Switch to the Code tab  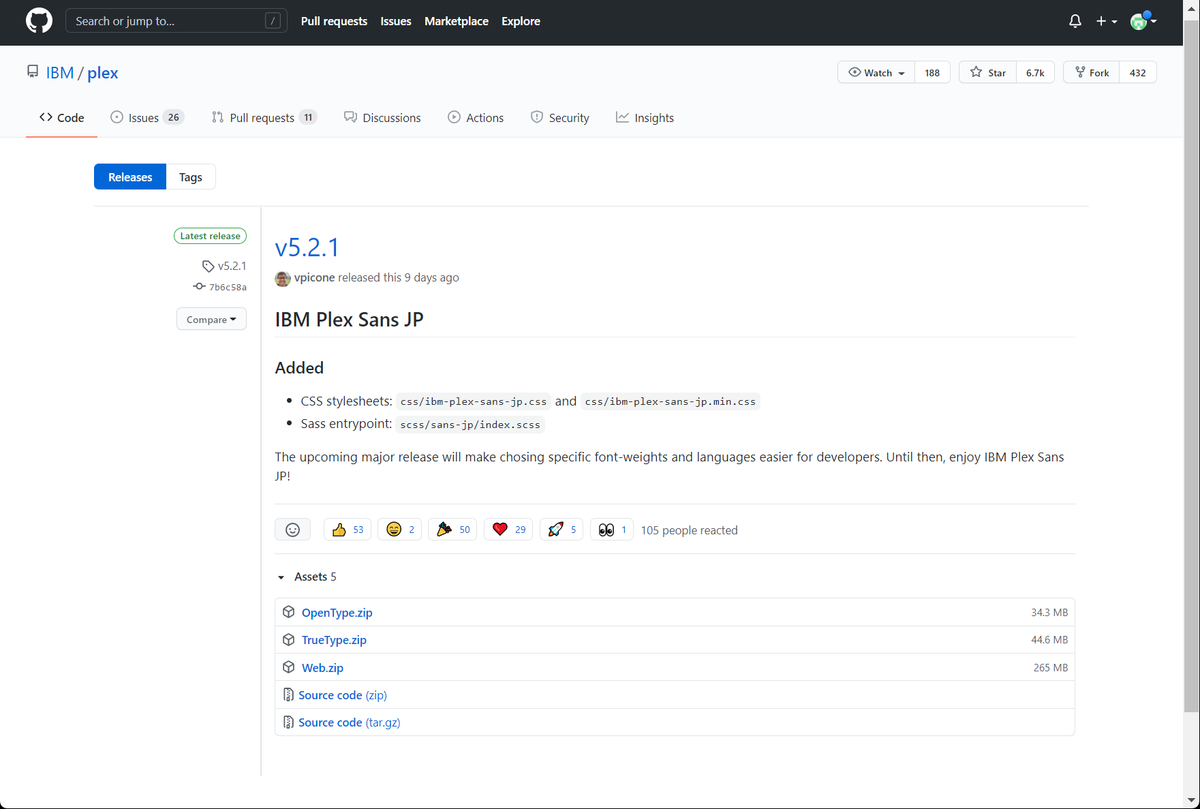(x=62, y=118)
